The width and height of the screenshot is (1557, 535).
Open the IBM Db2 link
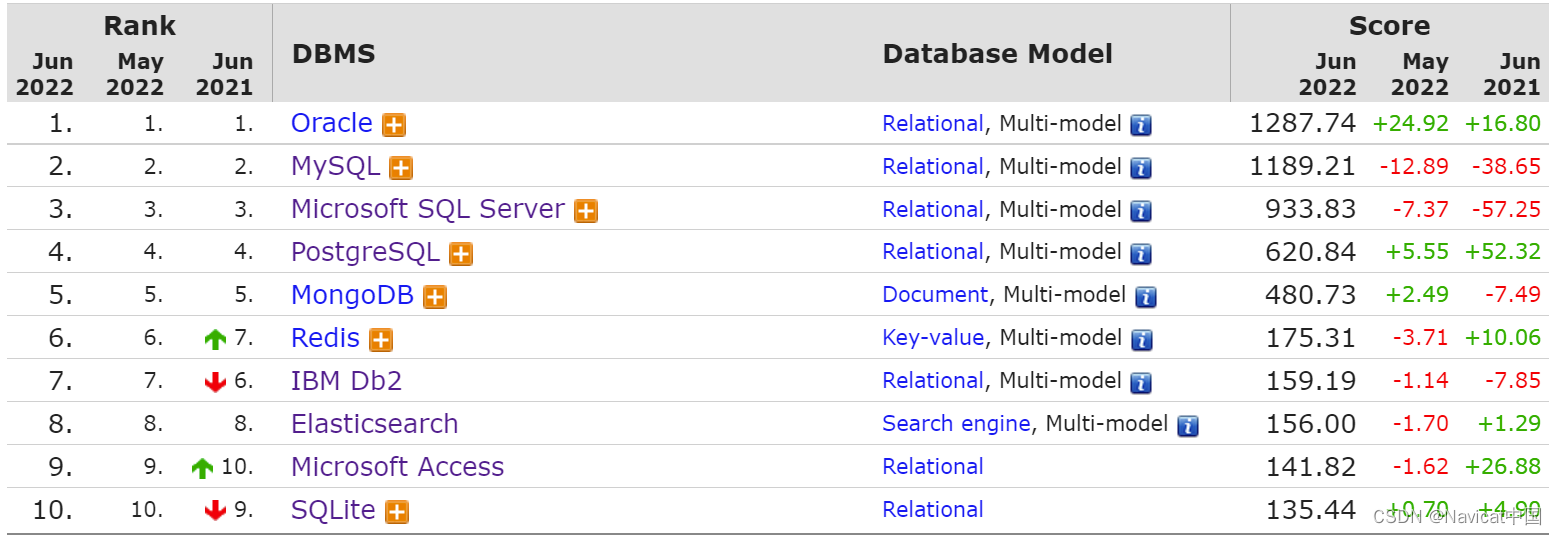[346, 381]
